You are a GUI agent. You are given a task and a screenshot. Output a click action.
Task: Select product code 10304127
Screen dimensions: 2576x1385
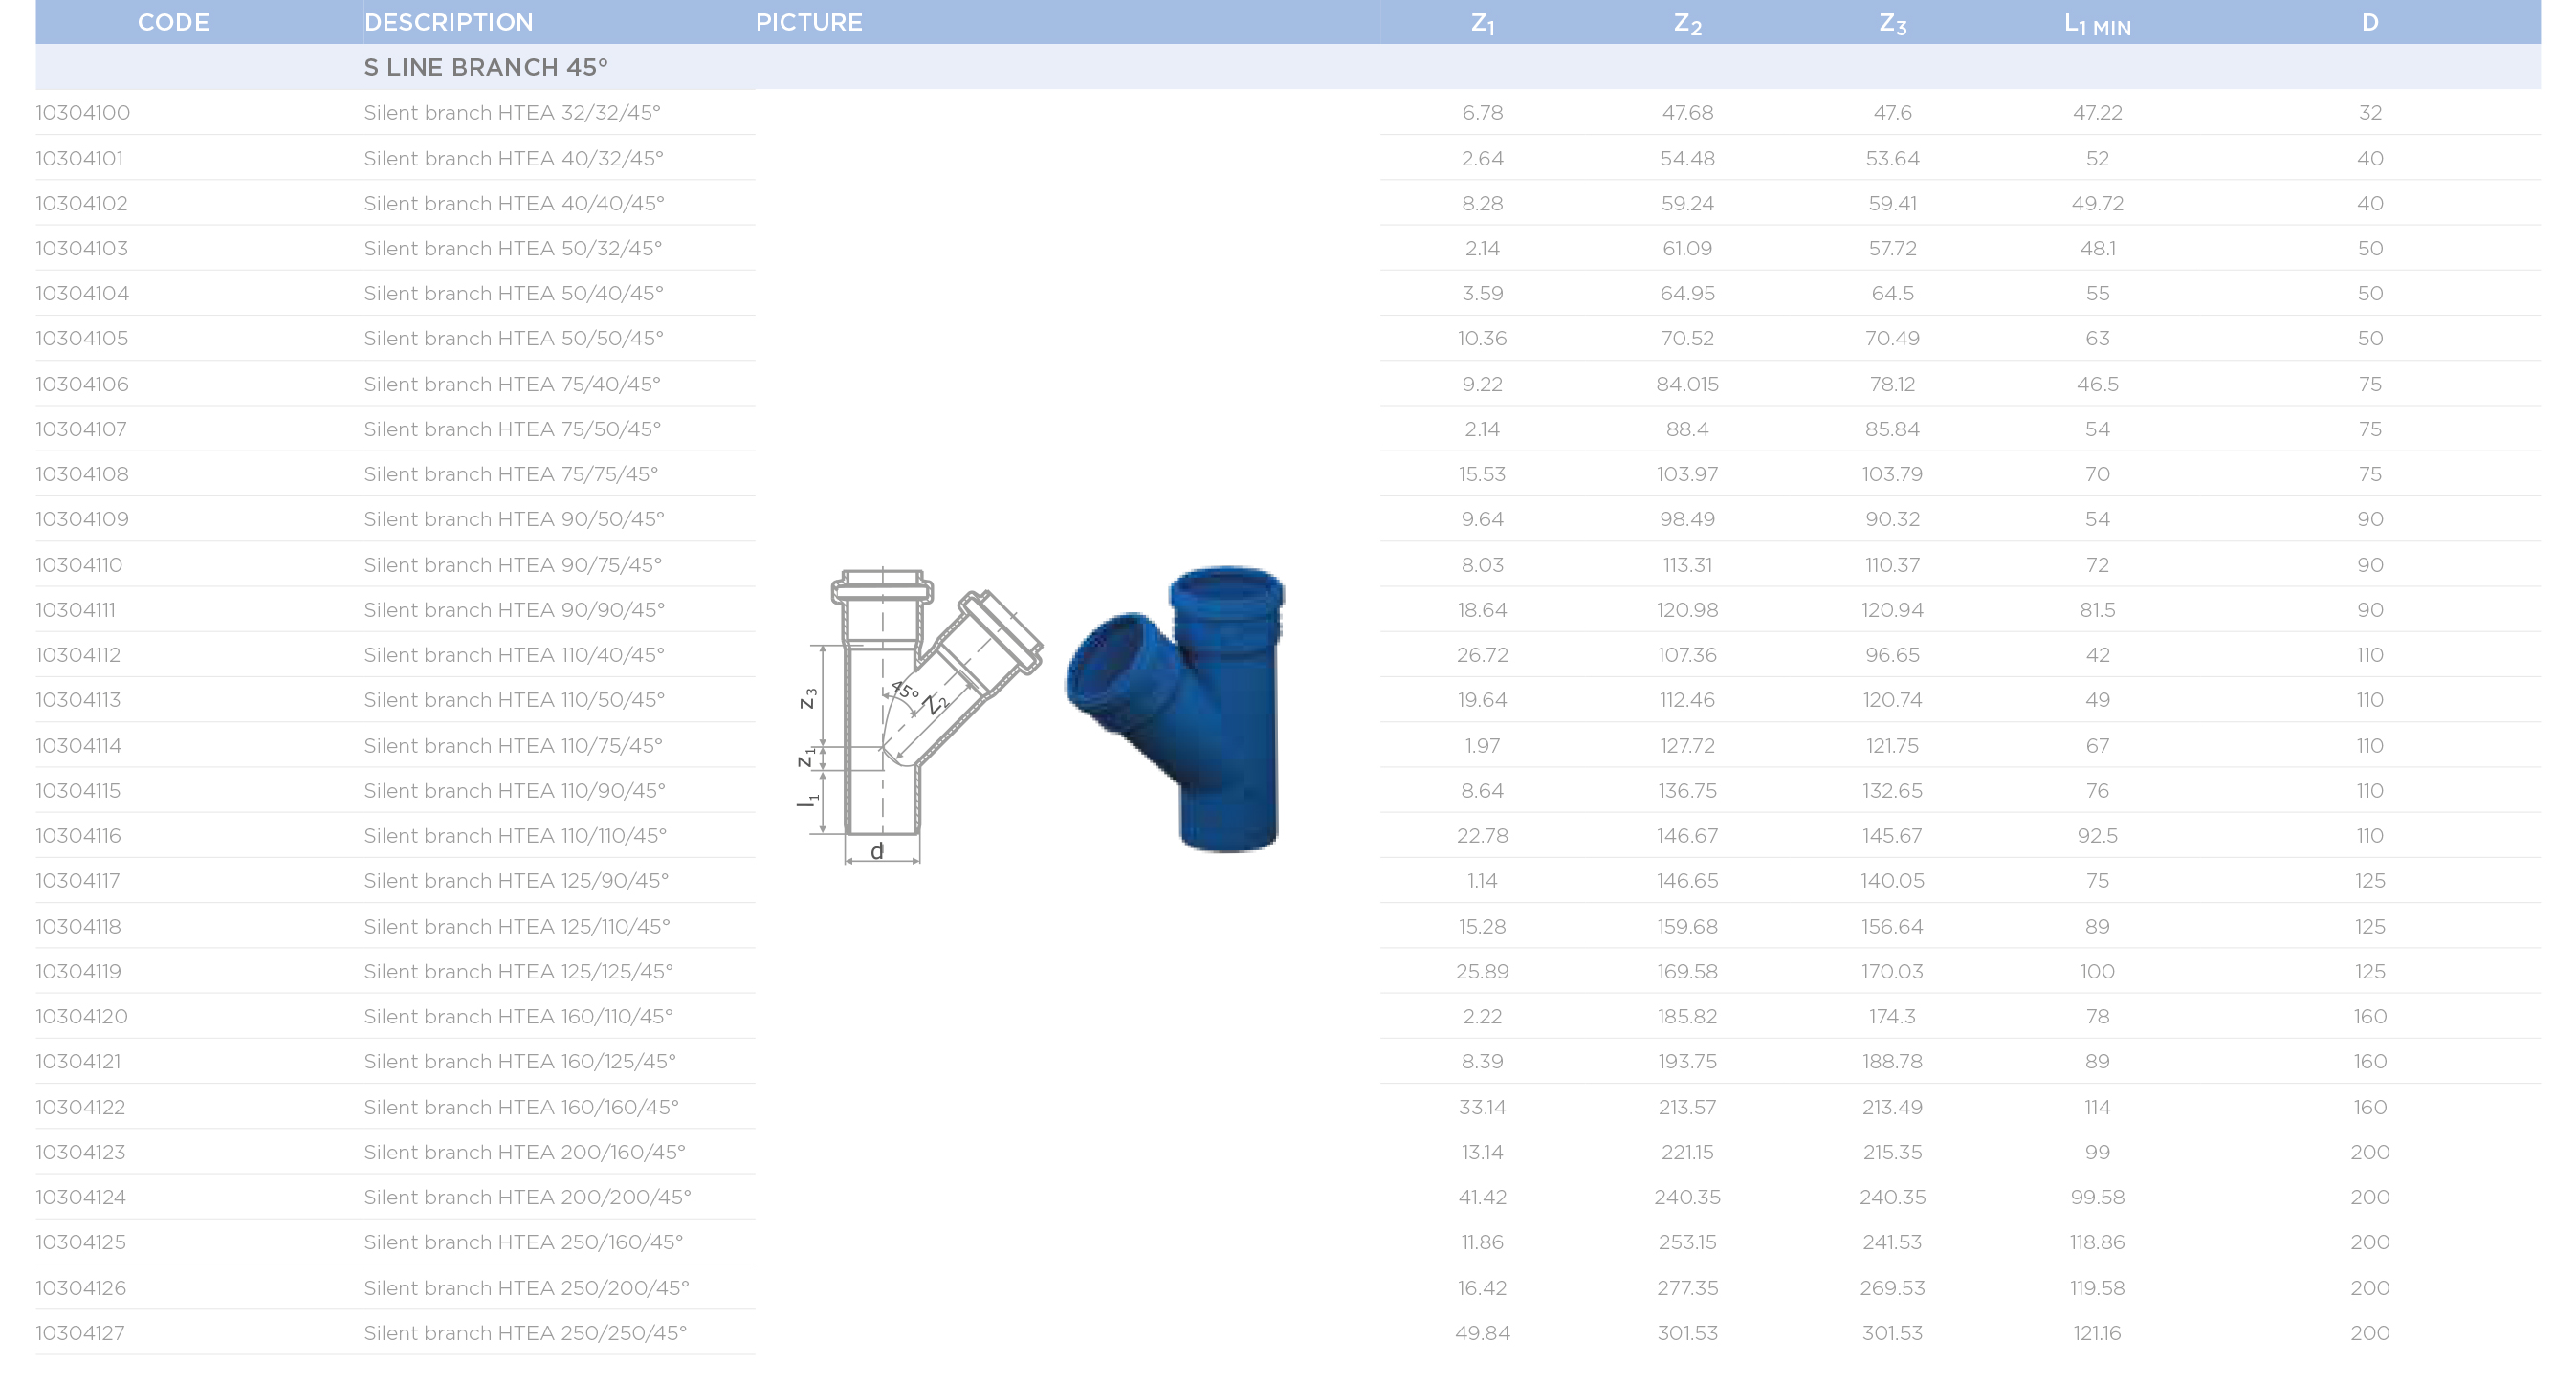point(81,1333)
